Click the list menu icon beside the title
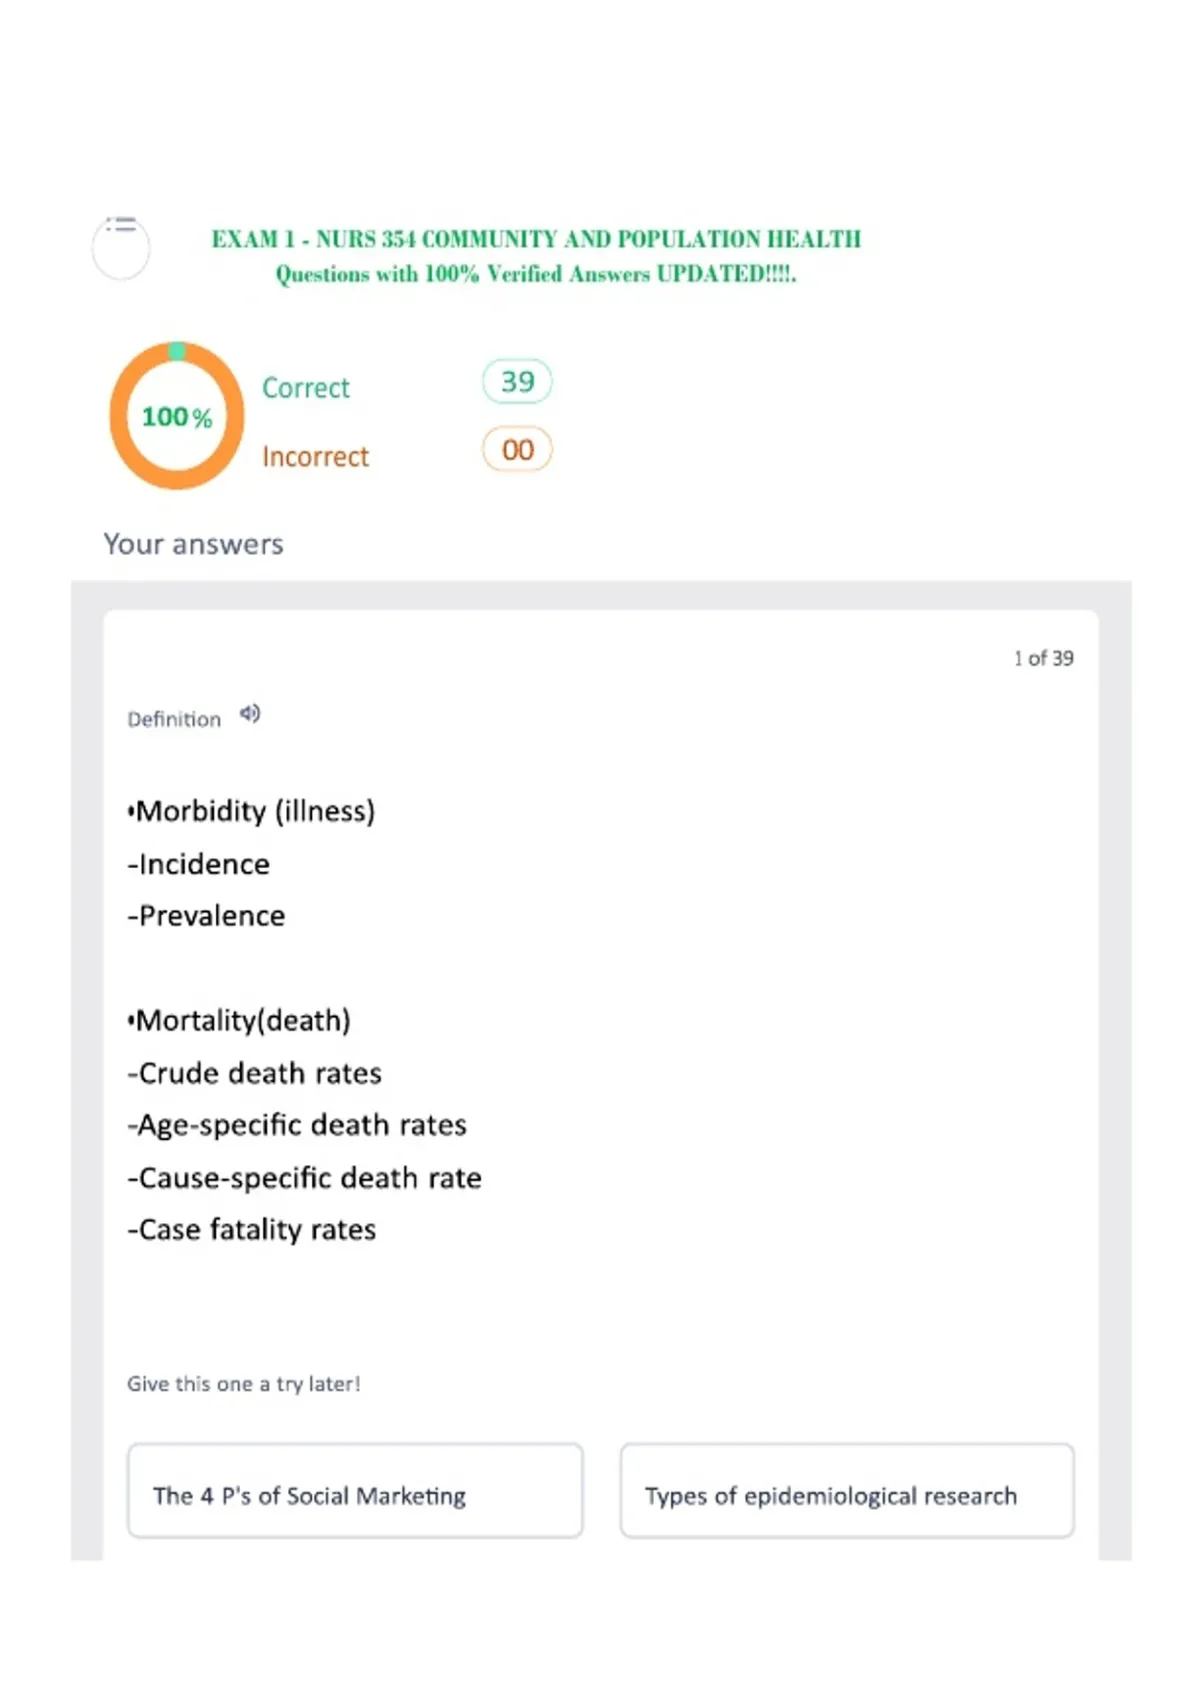The width and height of the screenshot is (1200, 1700). pyautogui.click(x=121, y=225)
